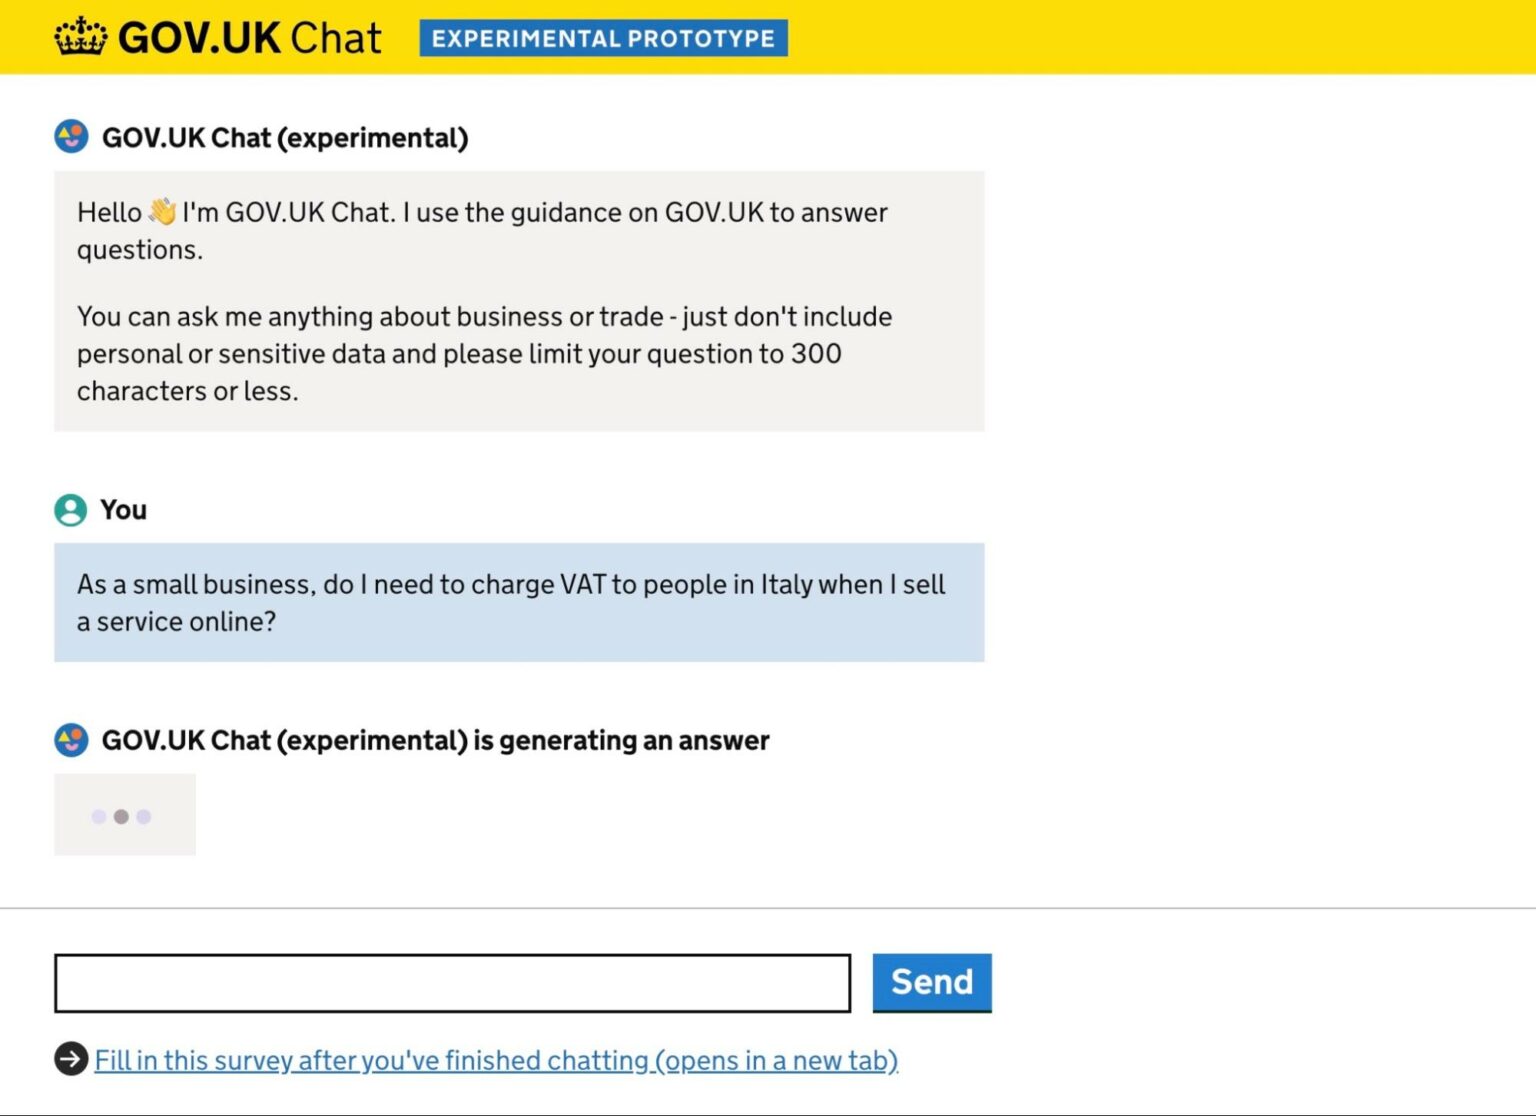Click the circular arrow icon before survey link
1536x1116 pixels.
click(x=70, y=1057)
